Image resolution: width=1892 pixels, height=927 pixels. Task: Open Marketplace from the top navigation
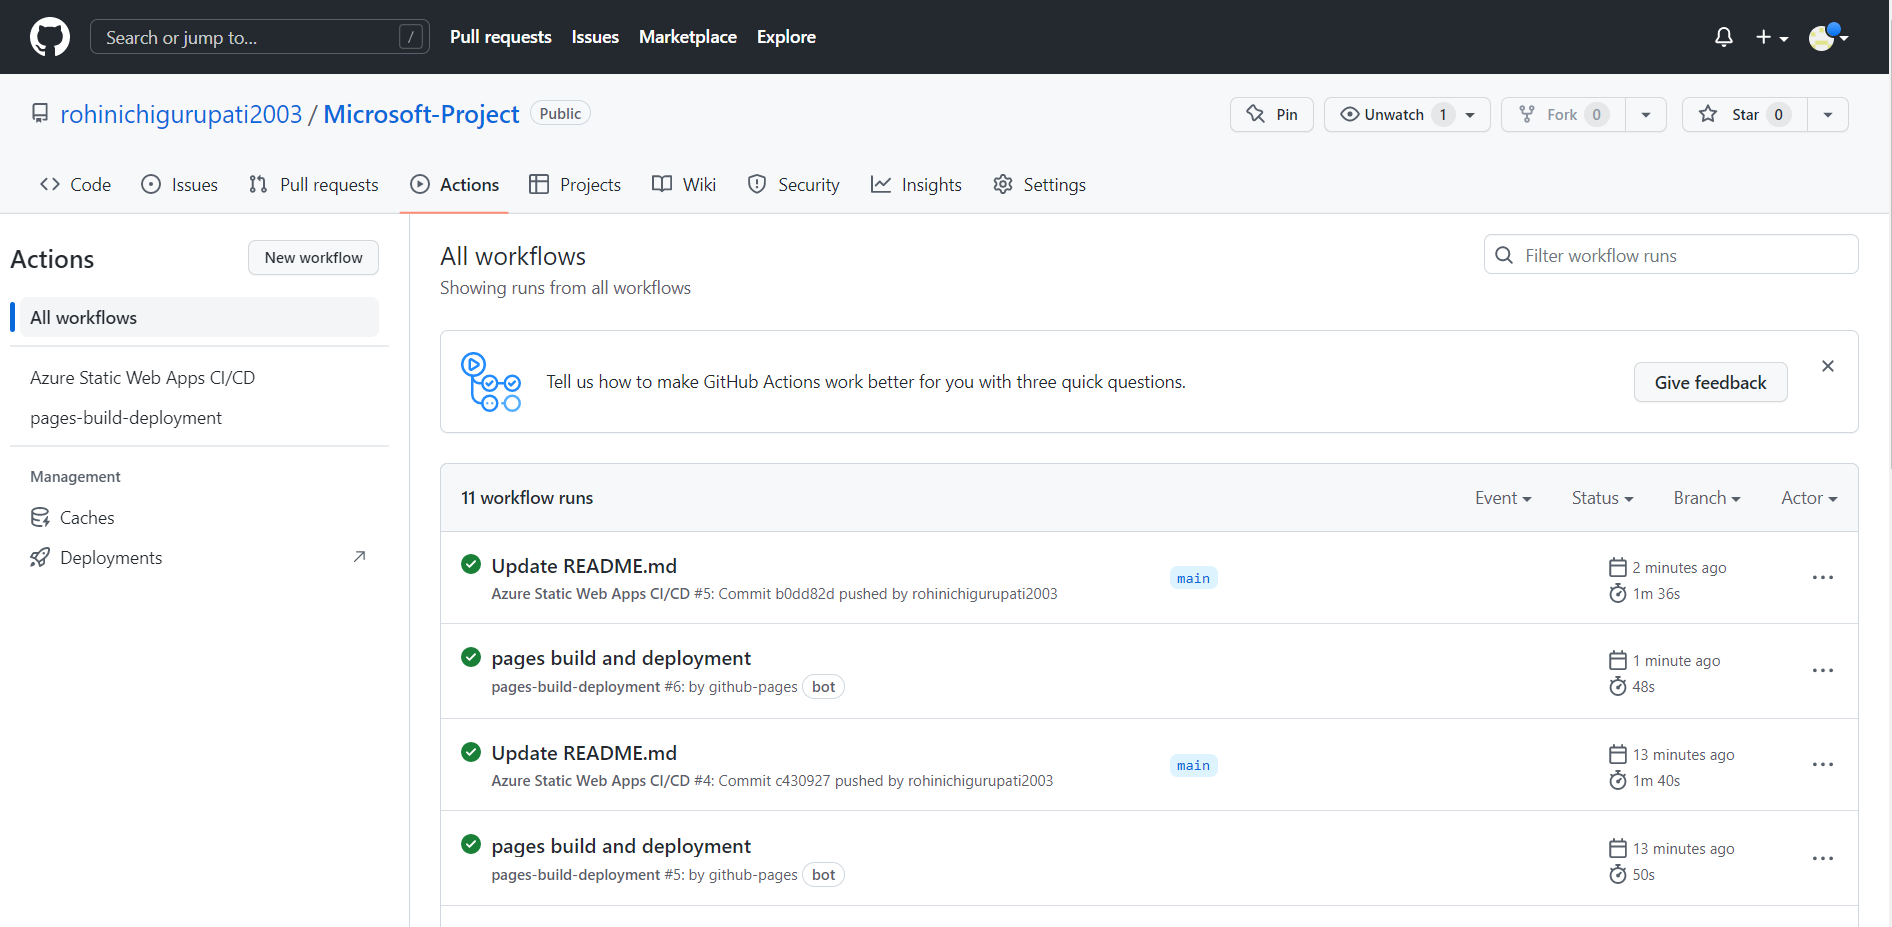coord(687,36)
